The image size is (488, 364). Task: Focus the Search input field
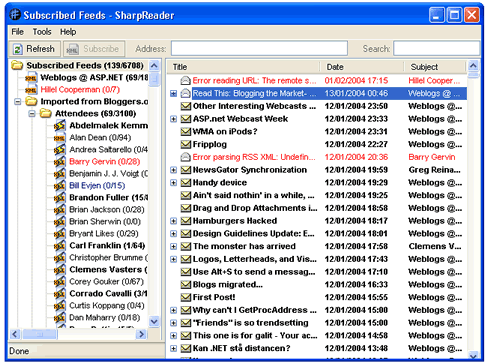click(x=436, y=49)
